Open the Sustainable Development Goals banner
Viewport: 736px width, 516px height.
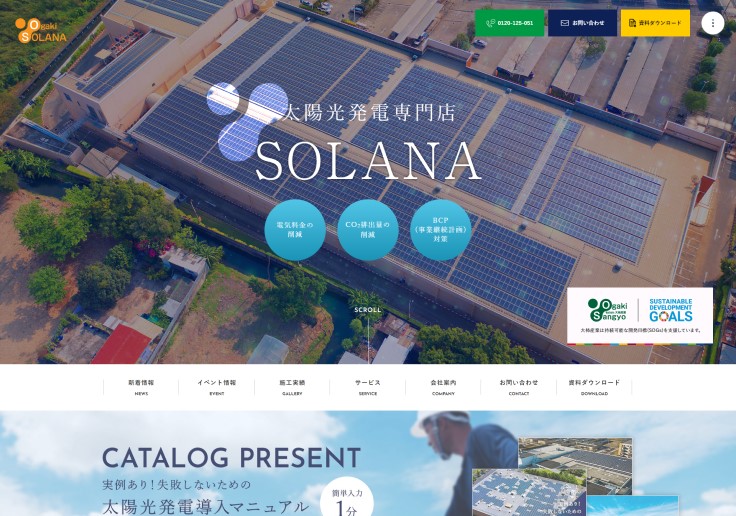[x=640, y=316]
